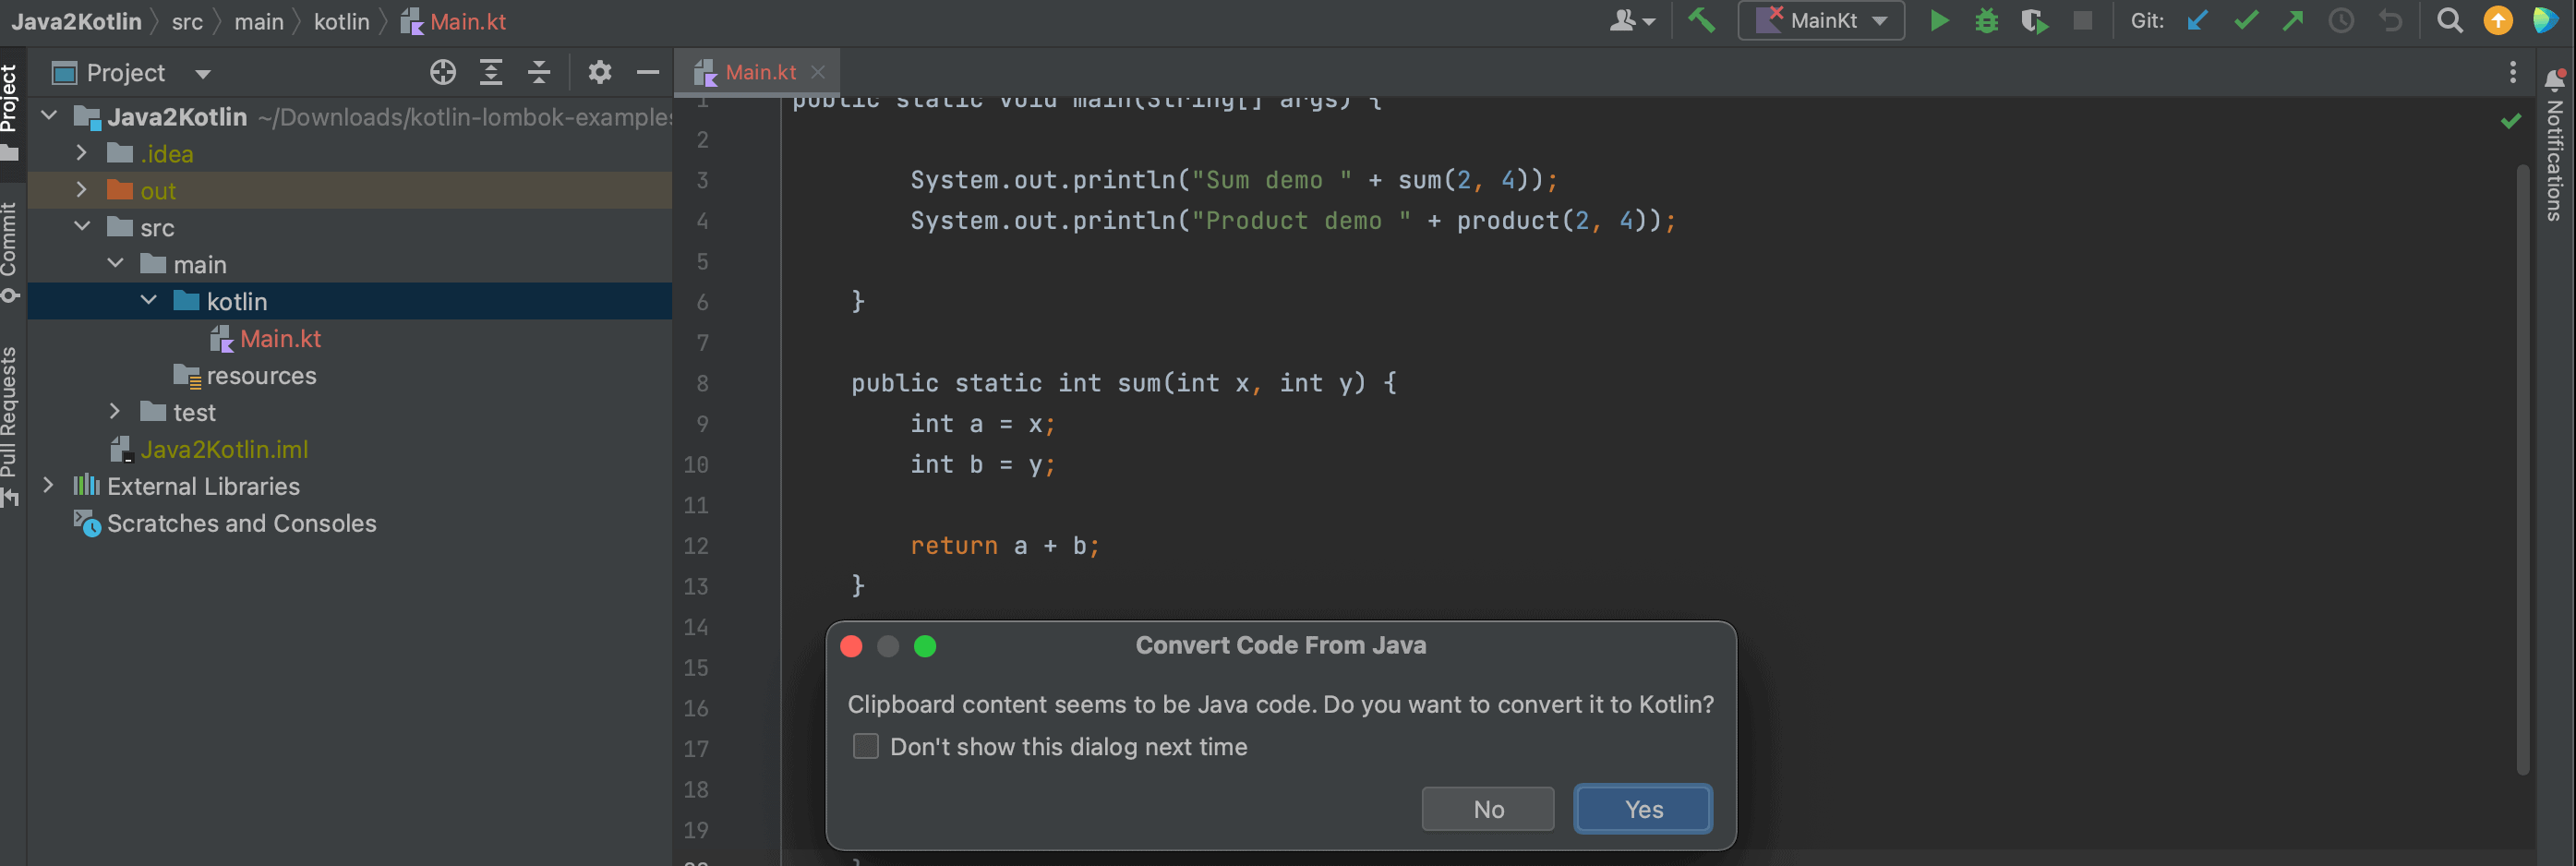
Task: Expand the .idea folder
Action: [82, 153]
